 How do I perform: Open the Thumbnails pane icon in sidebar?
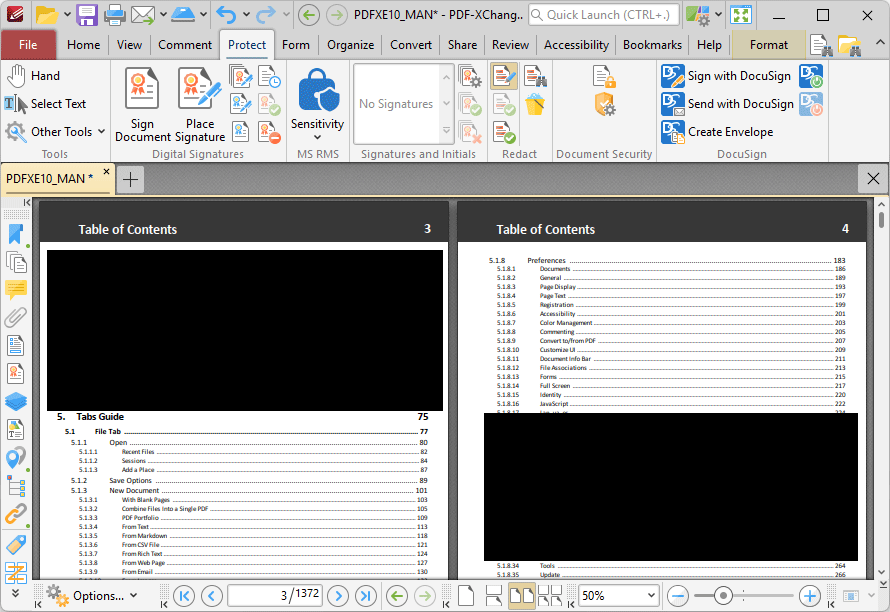pos(16,262)
